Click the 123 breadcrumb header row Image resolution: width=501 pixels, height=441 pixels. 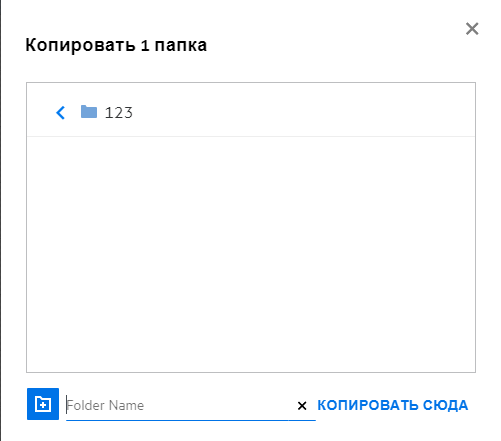[x=251, y=110]
